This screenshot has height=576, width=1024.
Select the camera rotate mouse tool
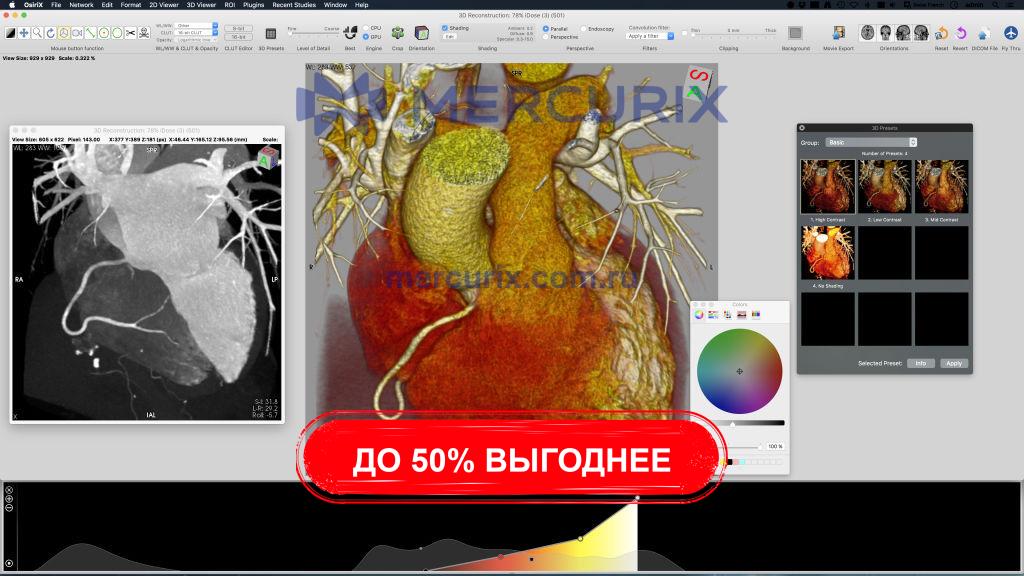pyautogui.click(x=77, y=33)
